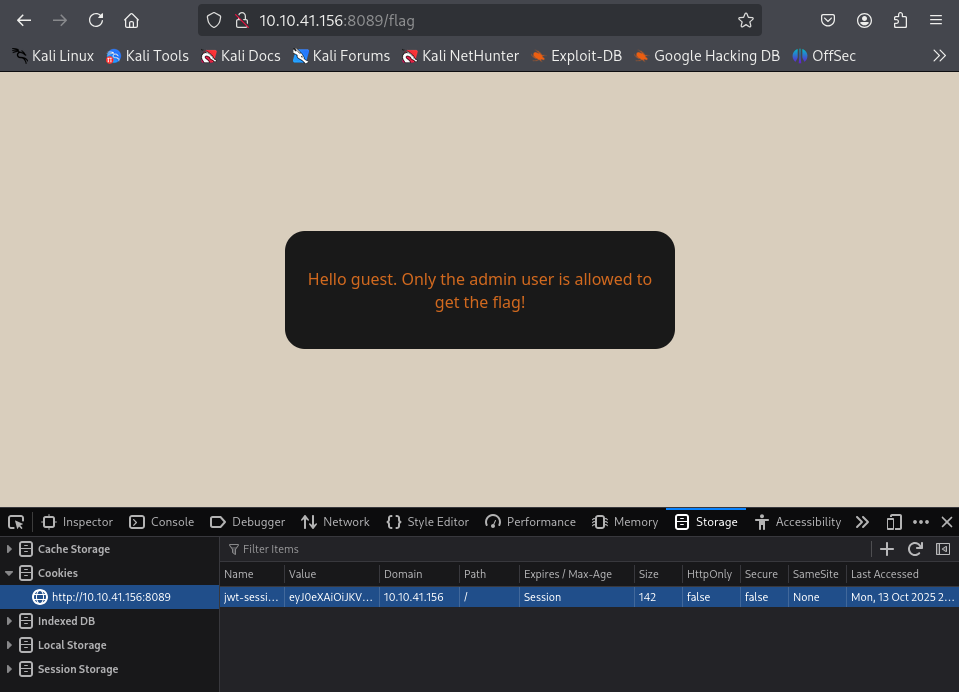The width and height of the screenshot is (959, 692).
Task: Show more bookmarks toolbar items
Action: [x=939, y=56]
